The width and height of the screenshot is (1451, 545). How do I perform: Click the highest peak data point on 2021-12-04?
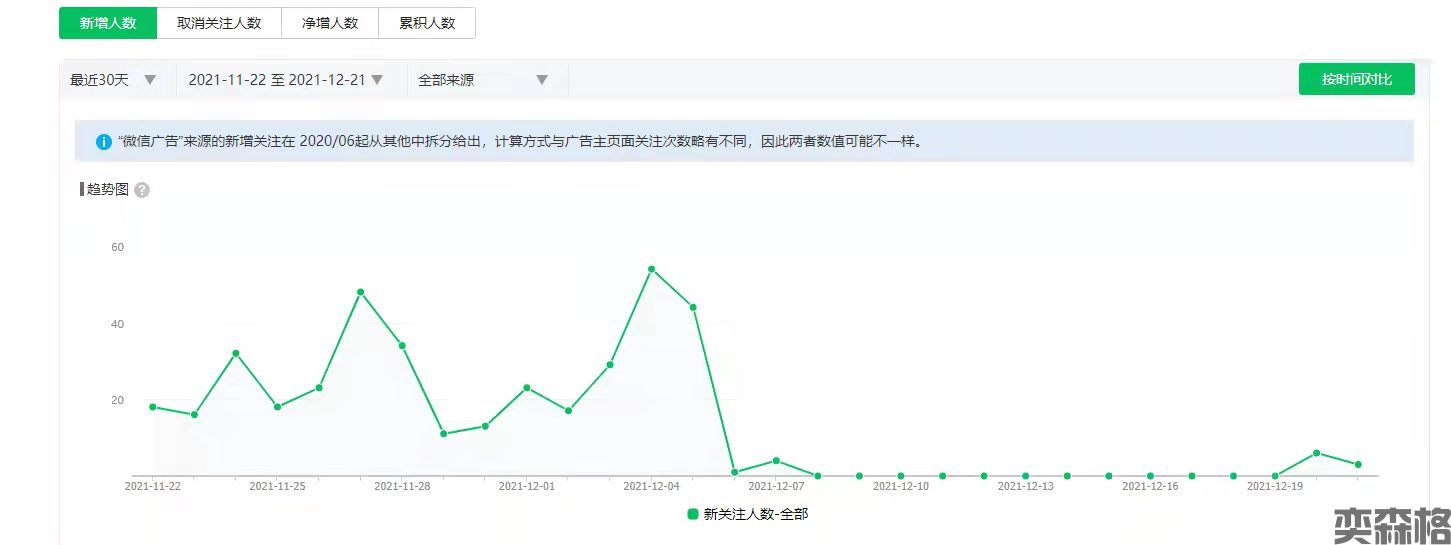click(651, 269)
